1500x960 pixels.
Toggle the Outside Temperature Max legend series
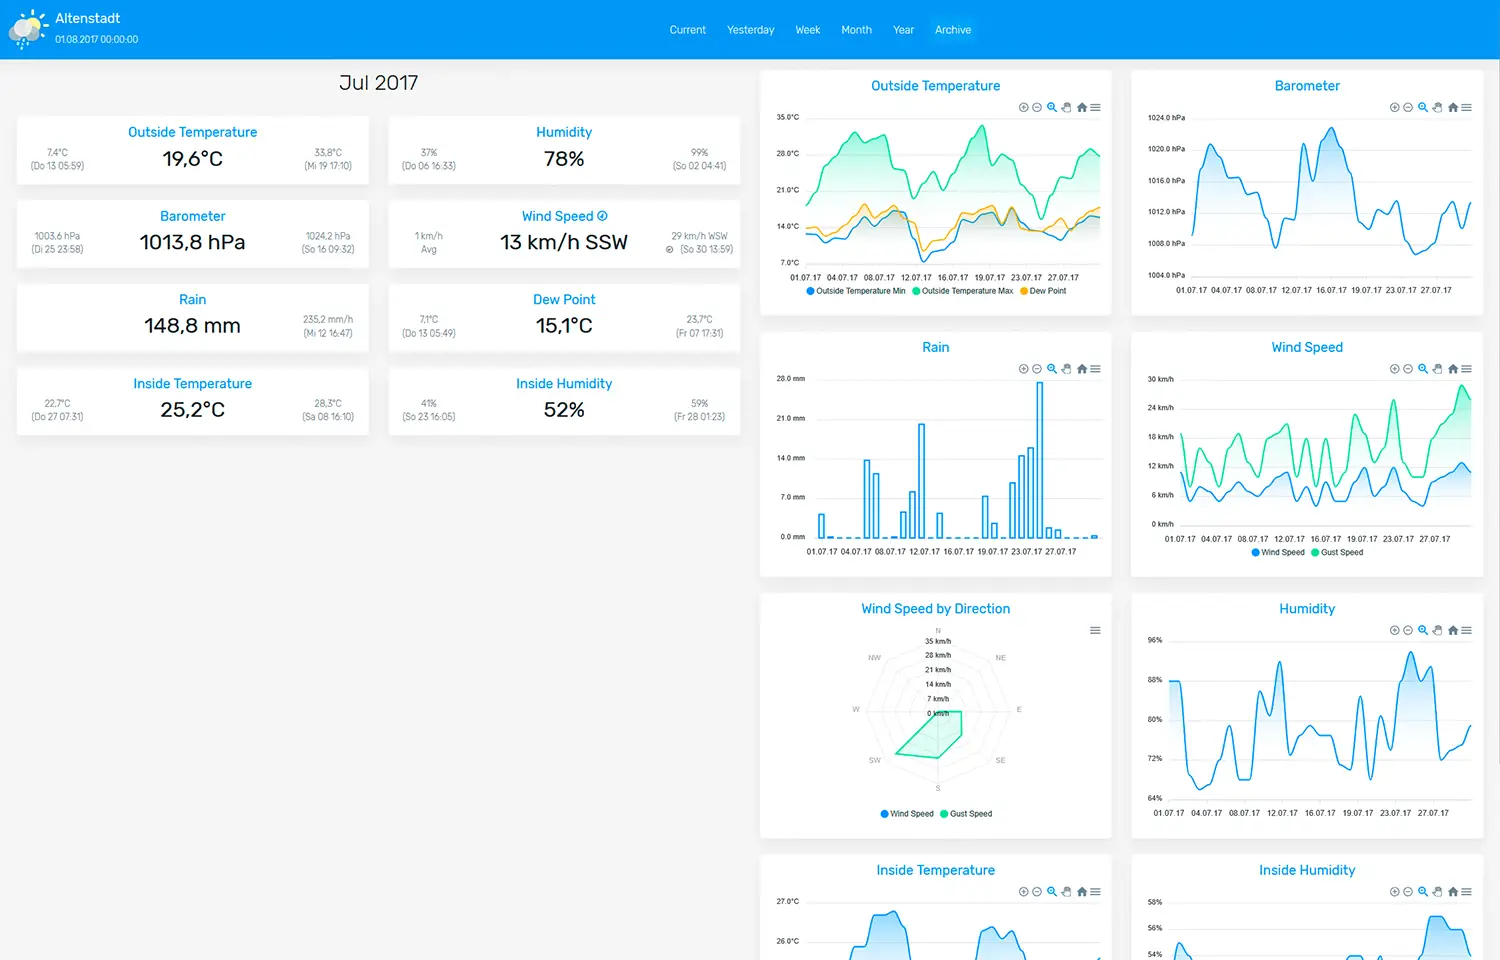click(963, 291)
